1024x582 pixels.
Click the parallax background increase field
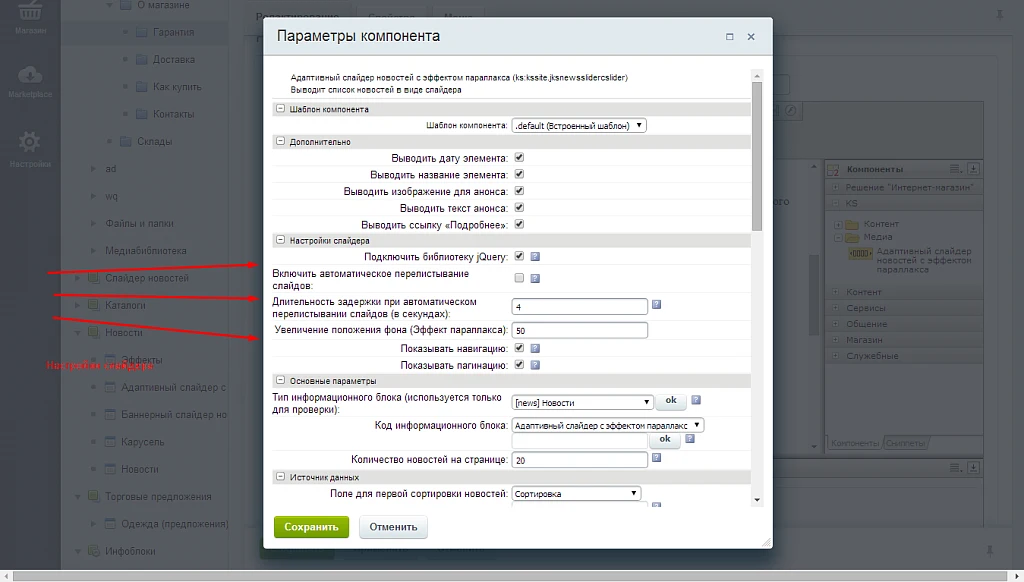(580, 331)
